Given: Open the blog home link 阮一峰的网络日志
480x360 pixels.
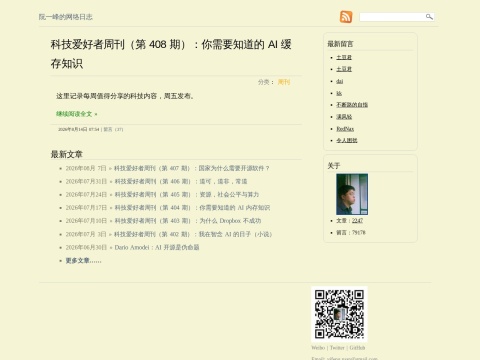Looking at the screenshot, I should [66, 17].
